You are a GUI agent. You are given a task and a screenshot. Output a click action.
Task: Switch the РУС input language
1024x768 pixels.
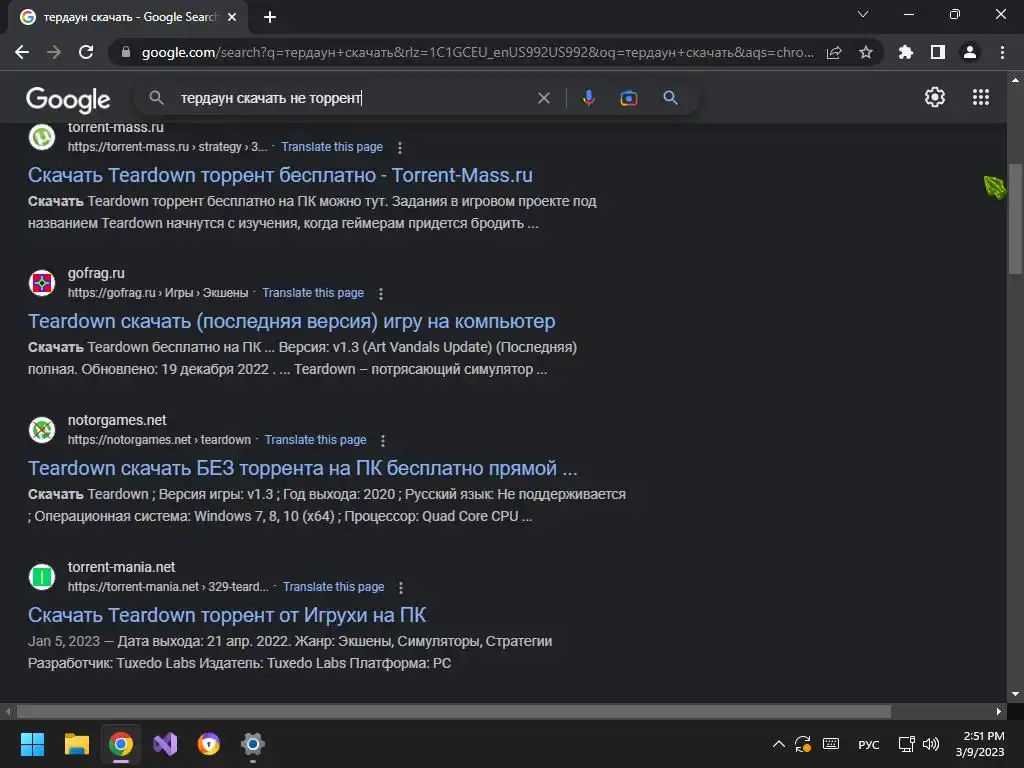pos(869,744)
